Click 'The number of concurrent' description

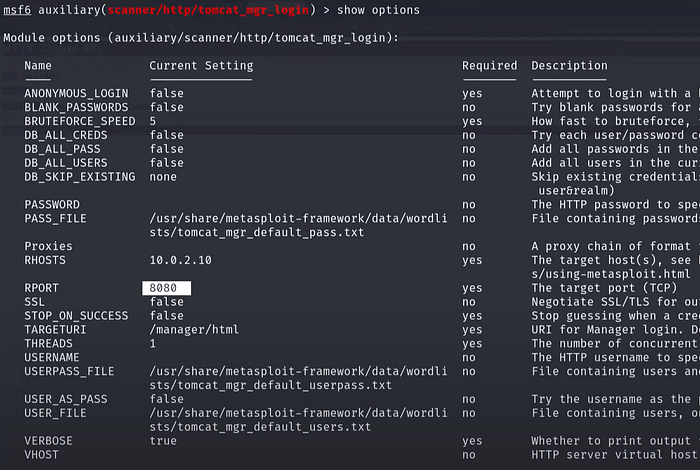614,343
